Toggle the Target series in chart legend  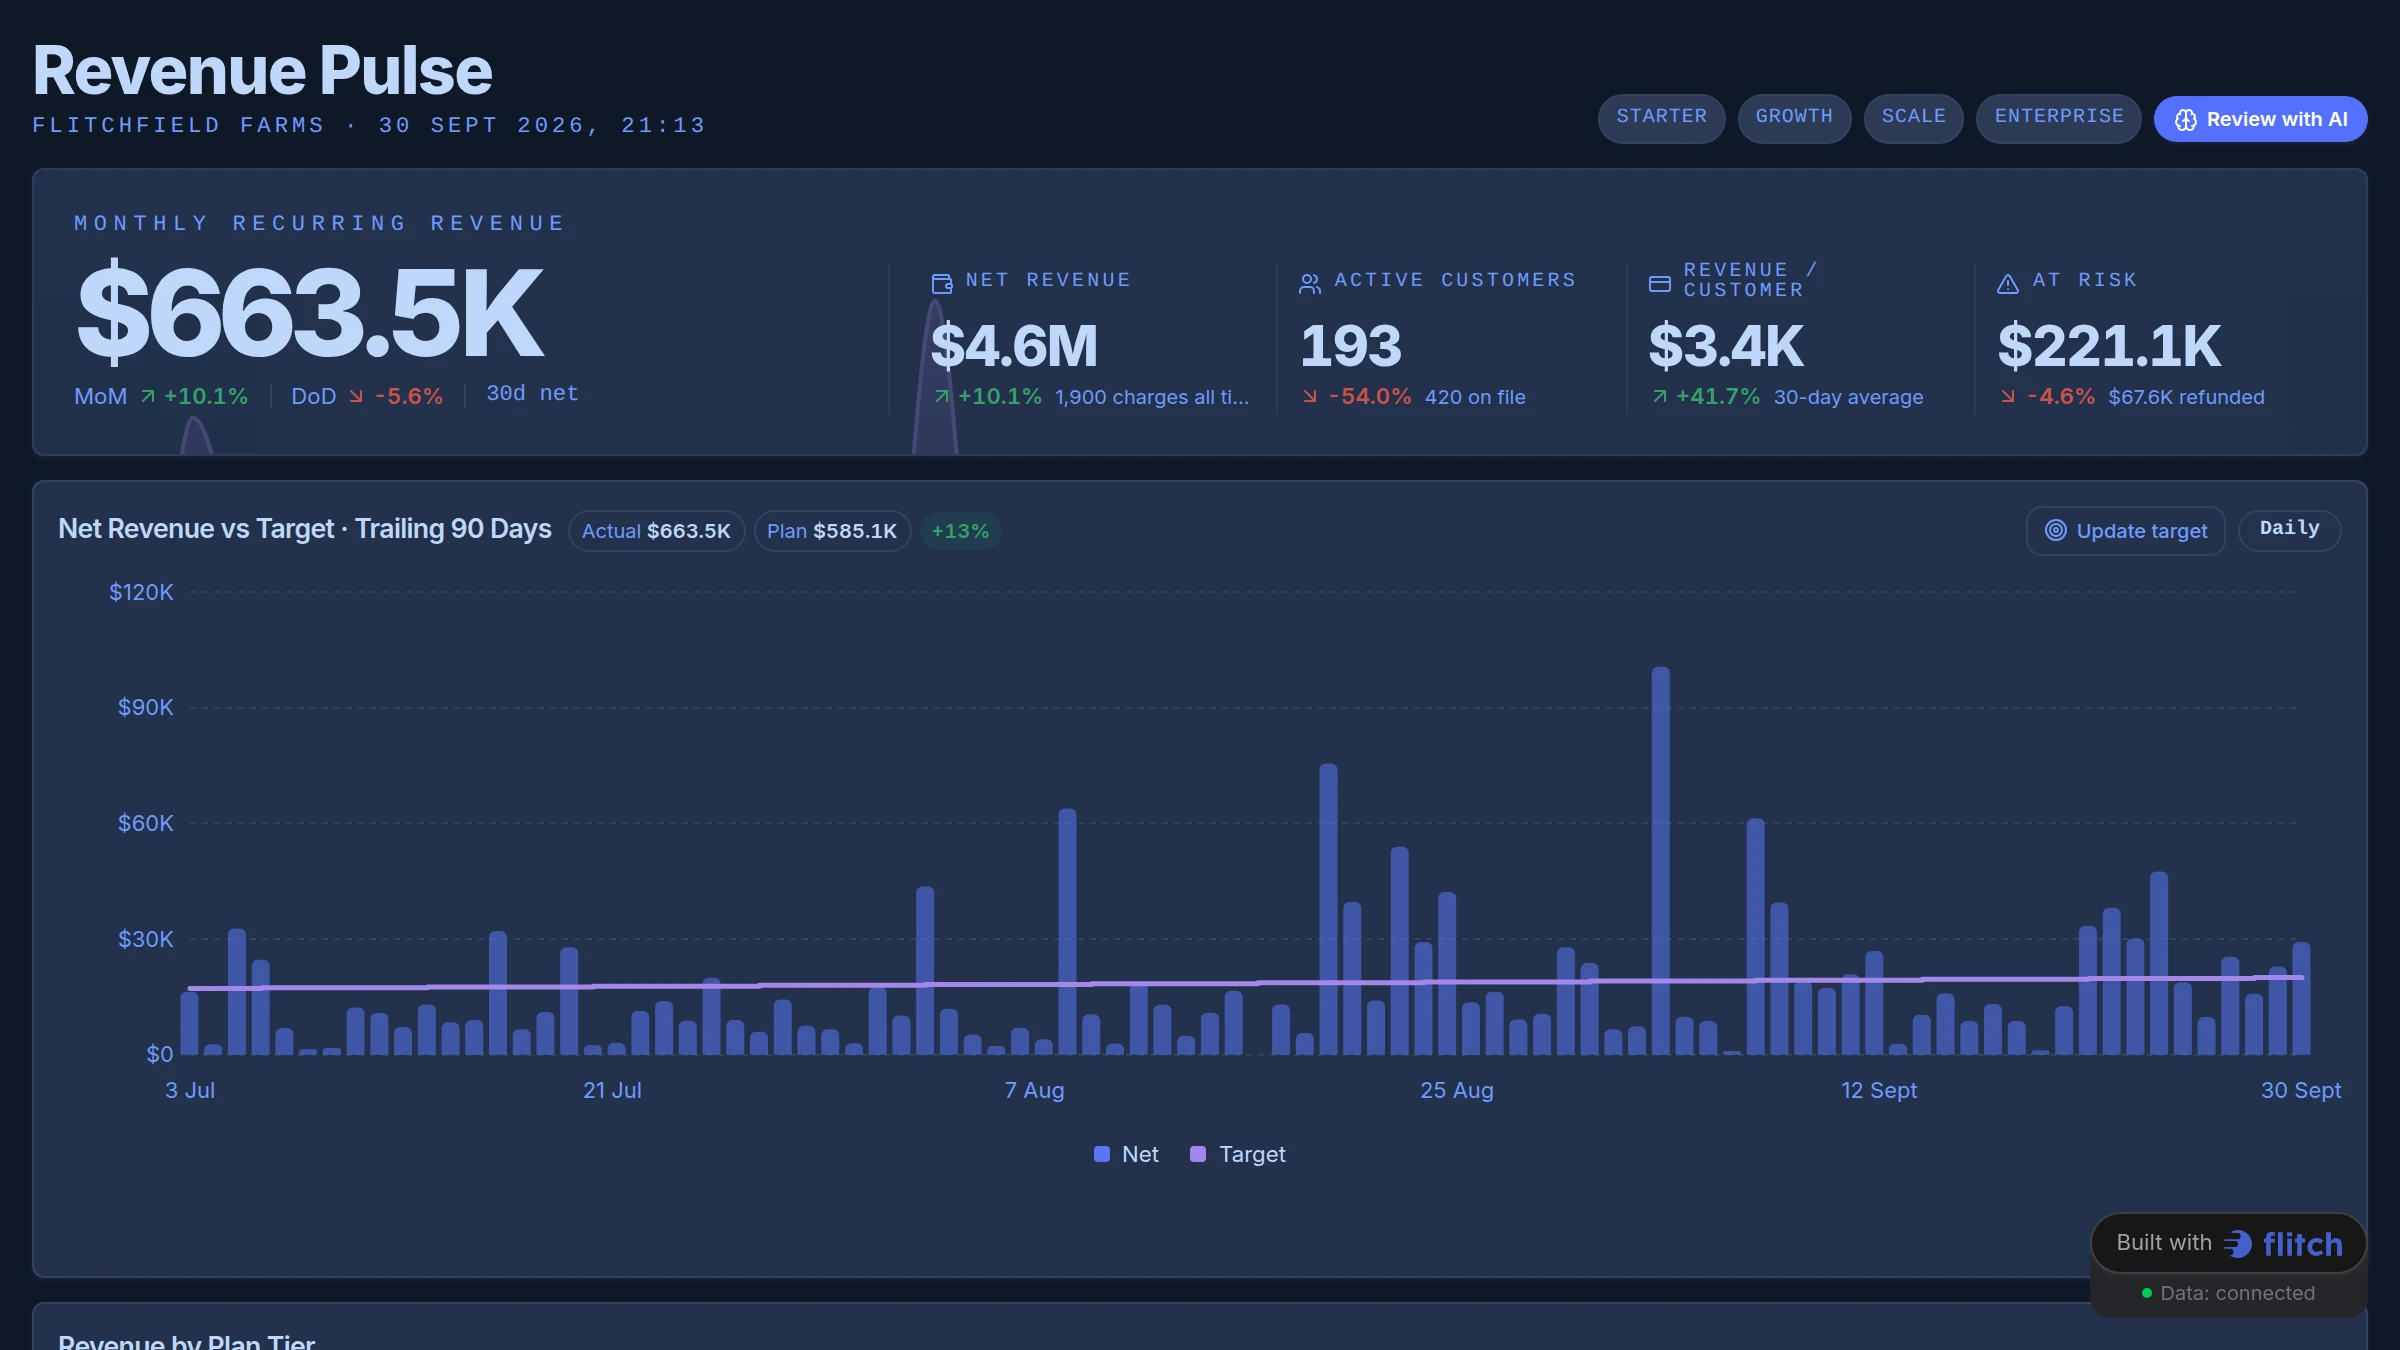[1237, 1154]
